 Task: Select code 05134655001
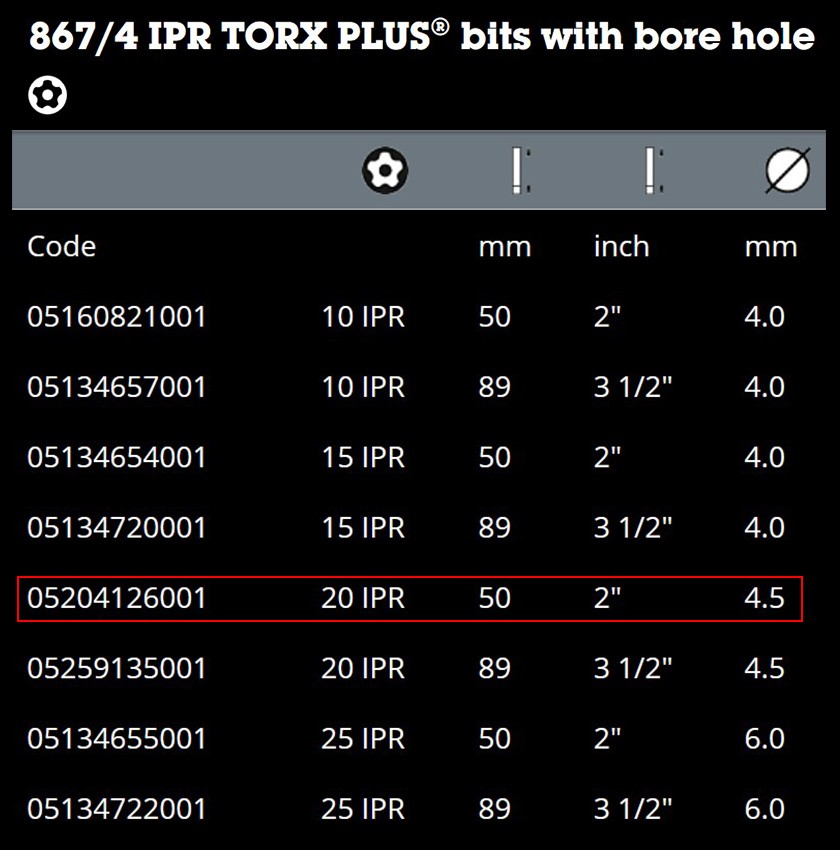pyautogui.click(x=117, y=738)
